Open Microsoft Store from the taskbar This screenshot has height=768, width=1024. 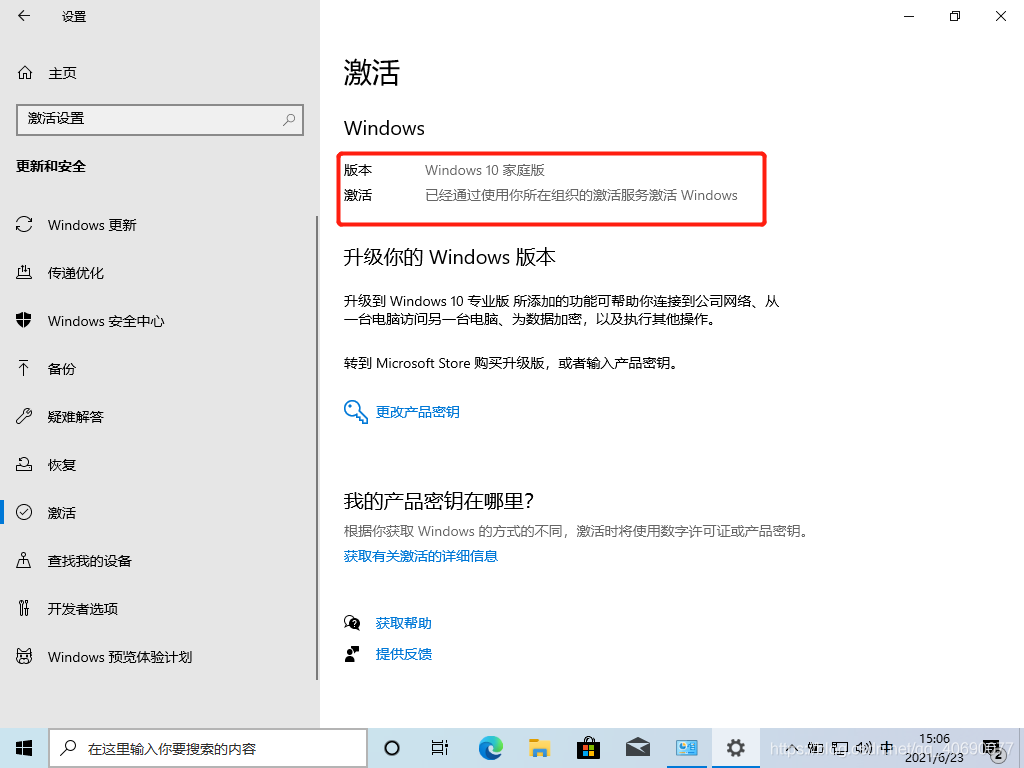click(x=588, y=748)
